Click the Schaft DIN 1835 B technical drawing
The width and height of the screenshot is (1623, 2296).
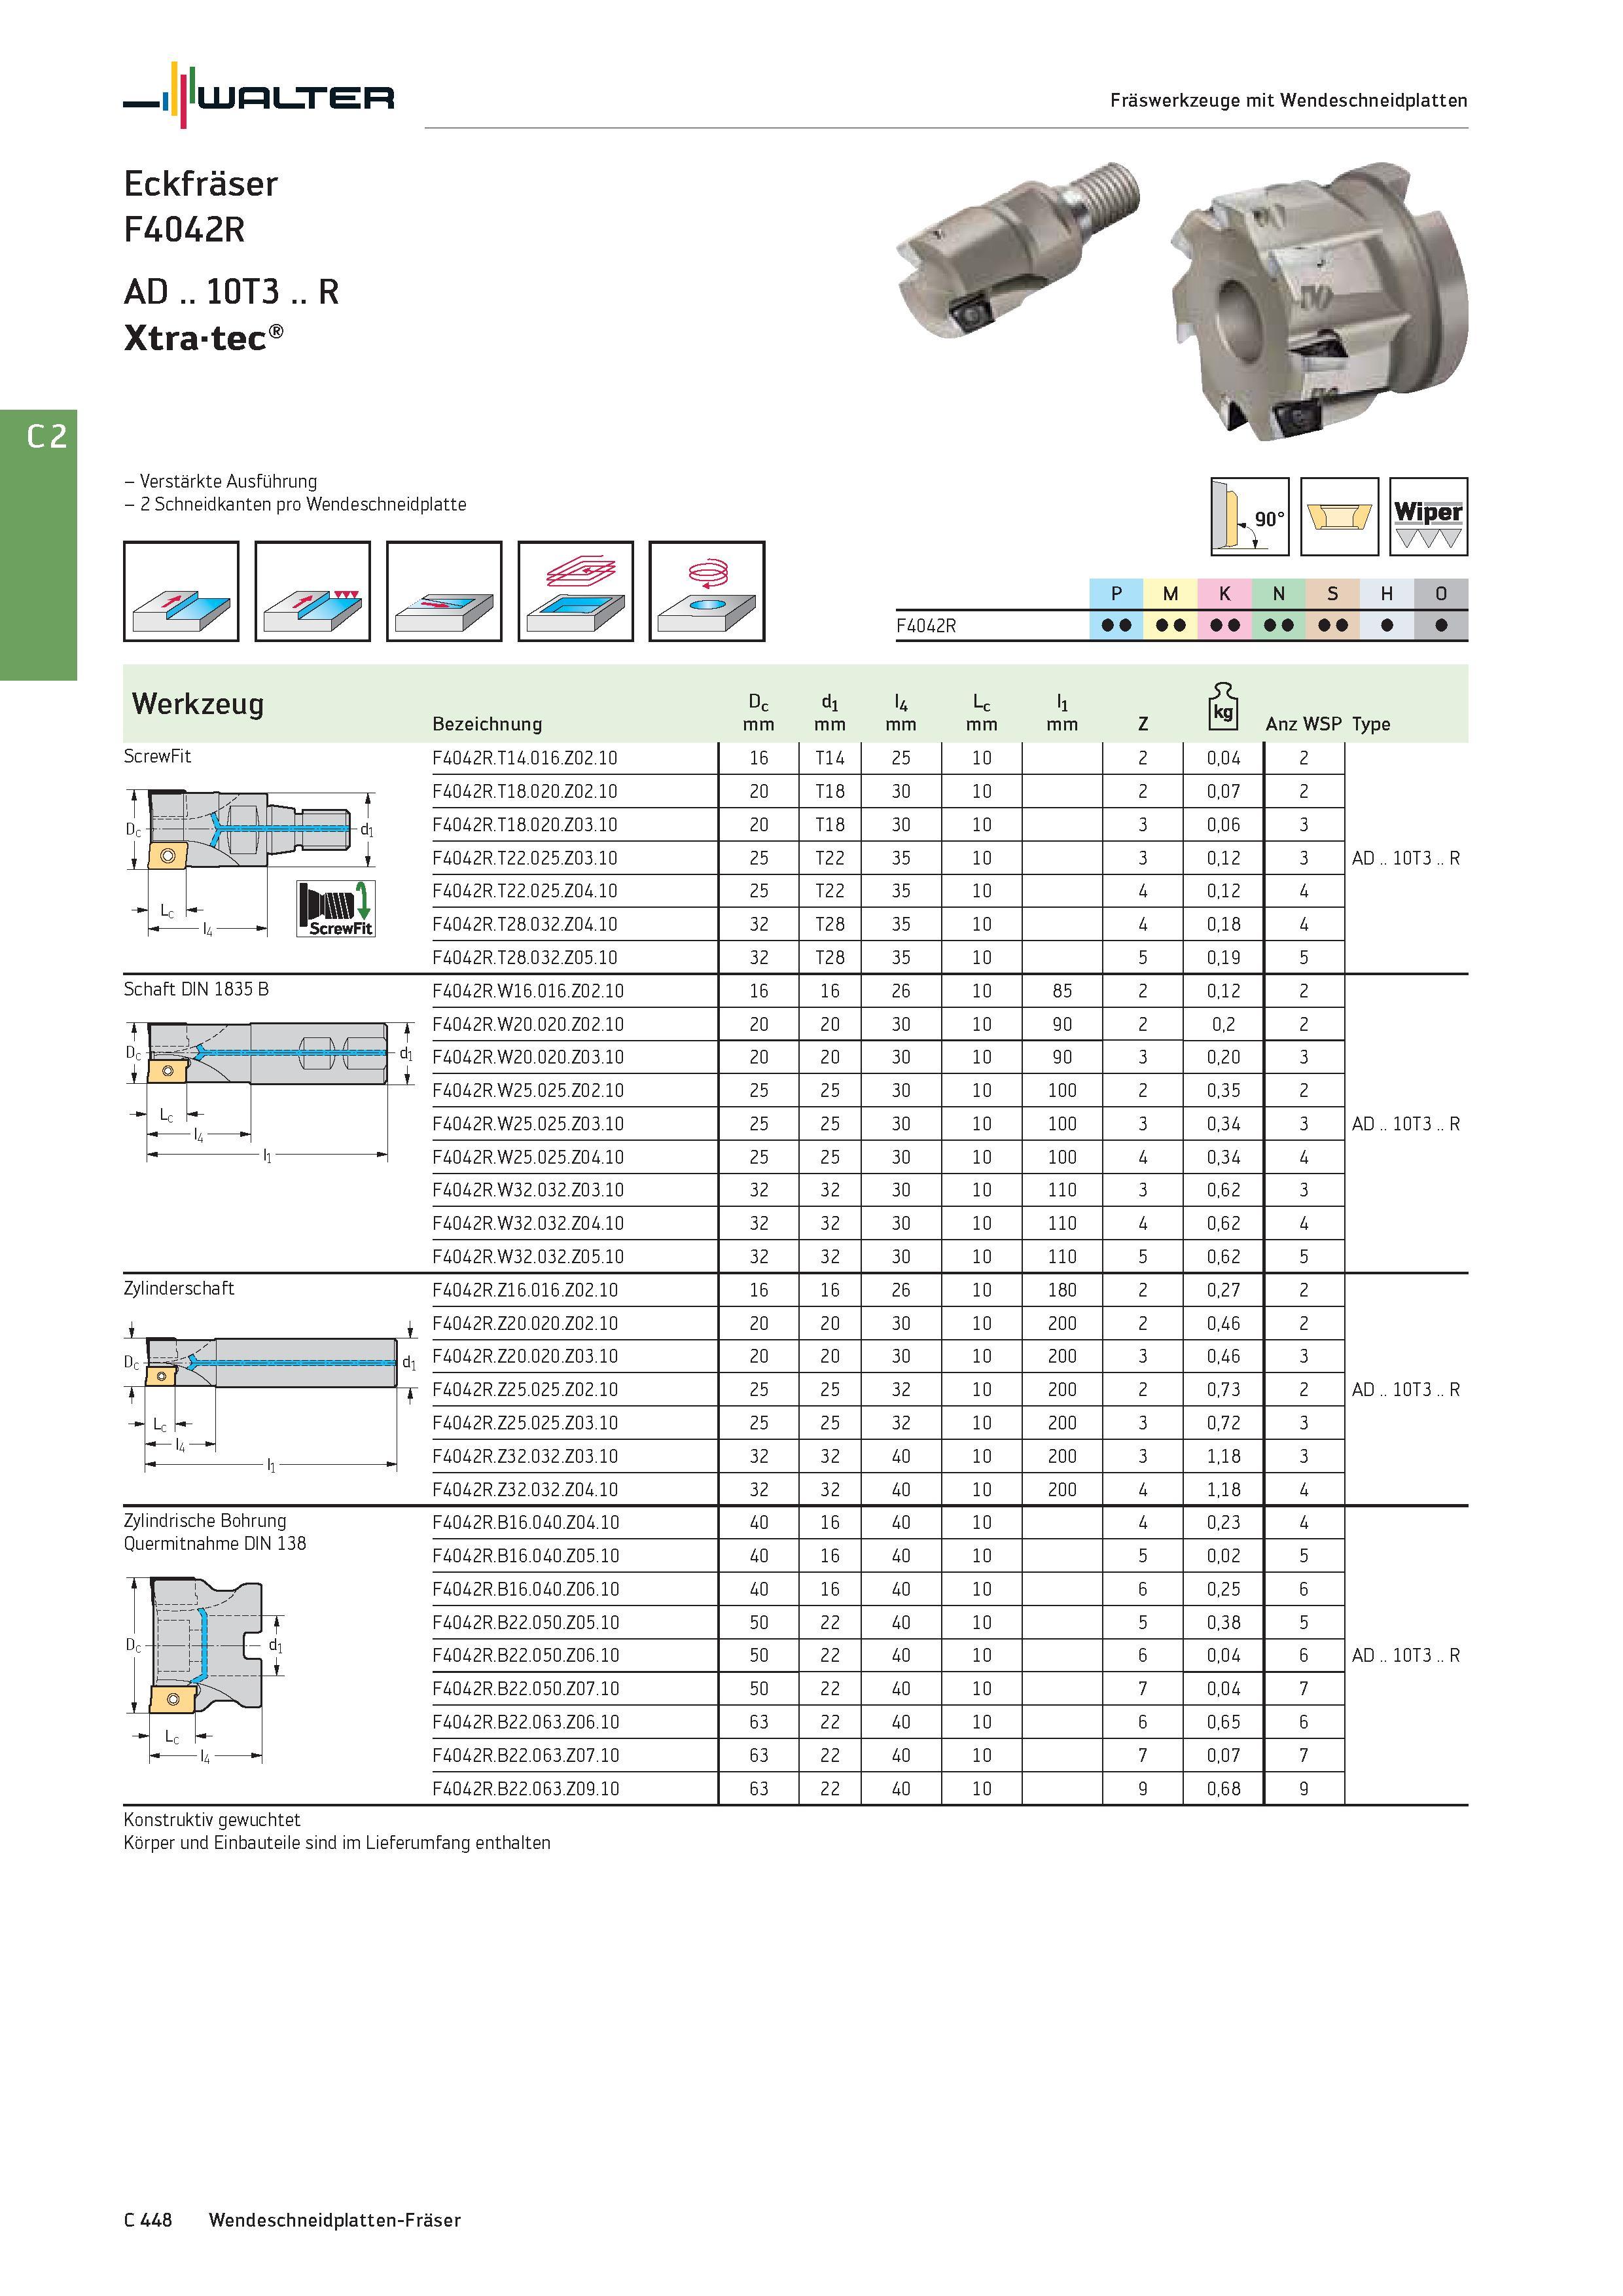[x=270, y=1092]
